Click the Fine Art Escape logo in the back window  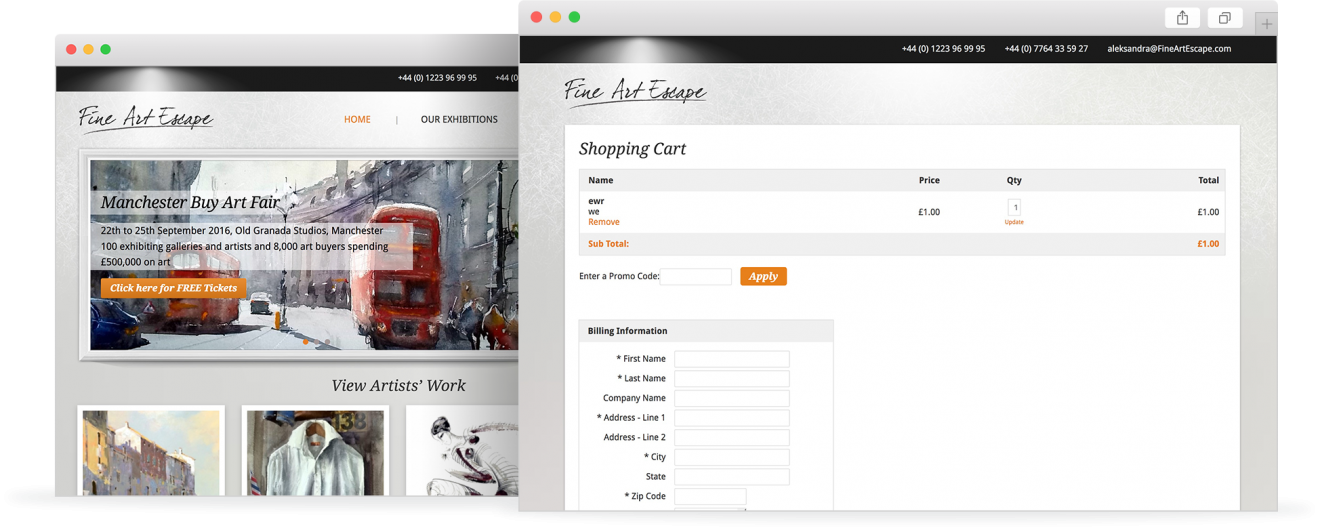[146, 118]
